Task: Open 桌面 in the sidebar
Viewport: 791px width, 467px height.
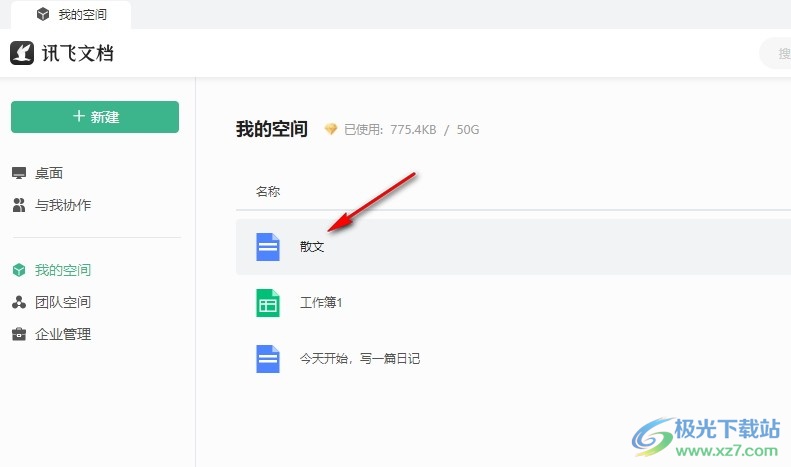Action: 48,173
